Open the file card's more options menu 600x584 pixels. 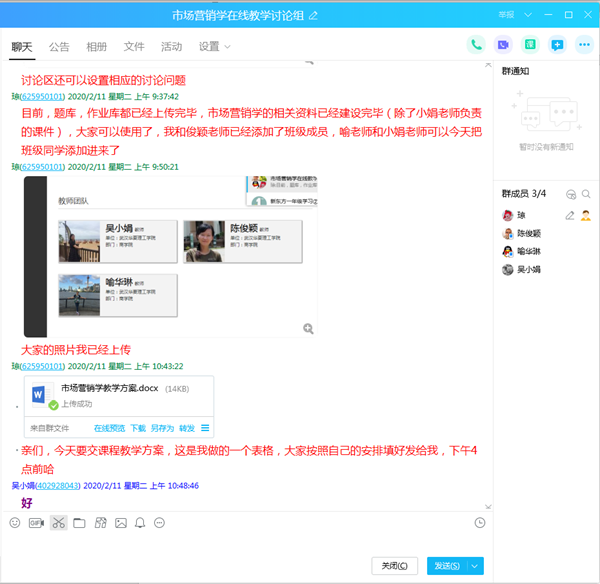205,428
